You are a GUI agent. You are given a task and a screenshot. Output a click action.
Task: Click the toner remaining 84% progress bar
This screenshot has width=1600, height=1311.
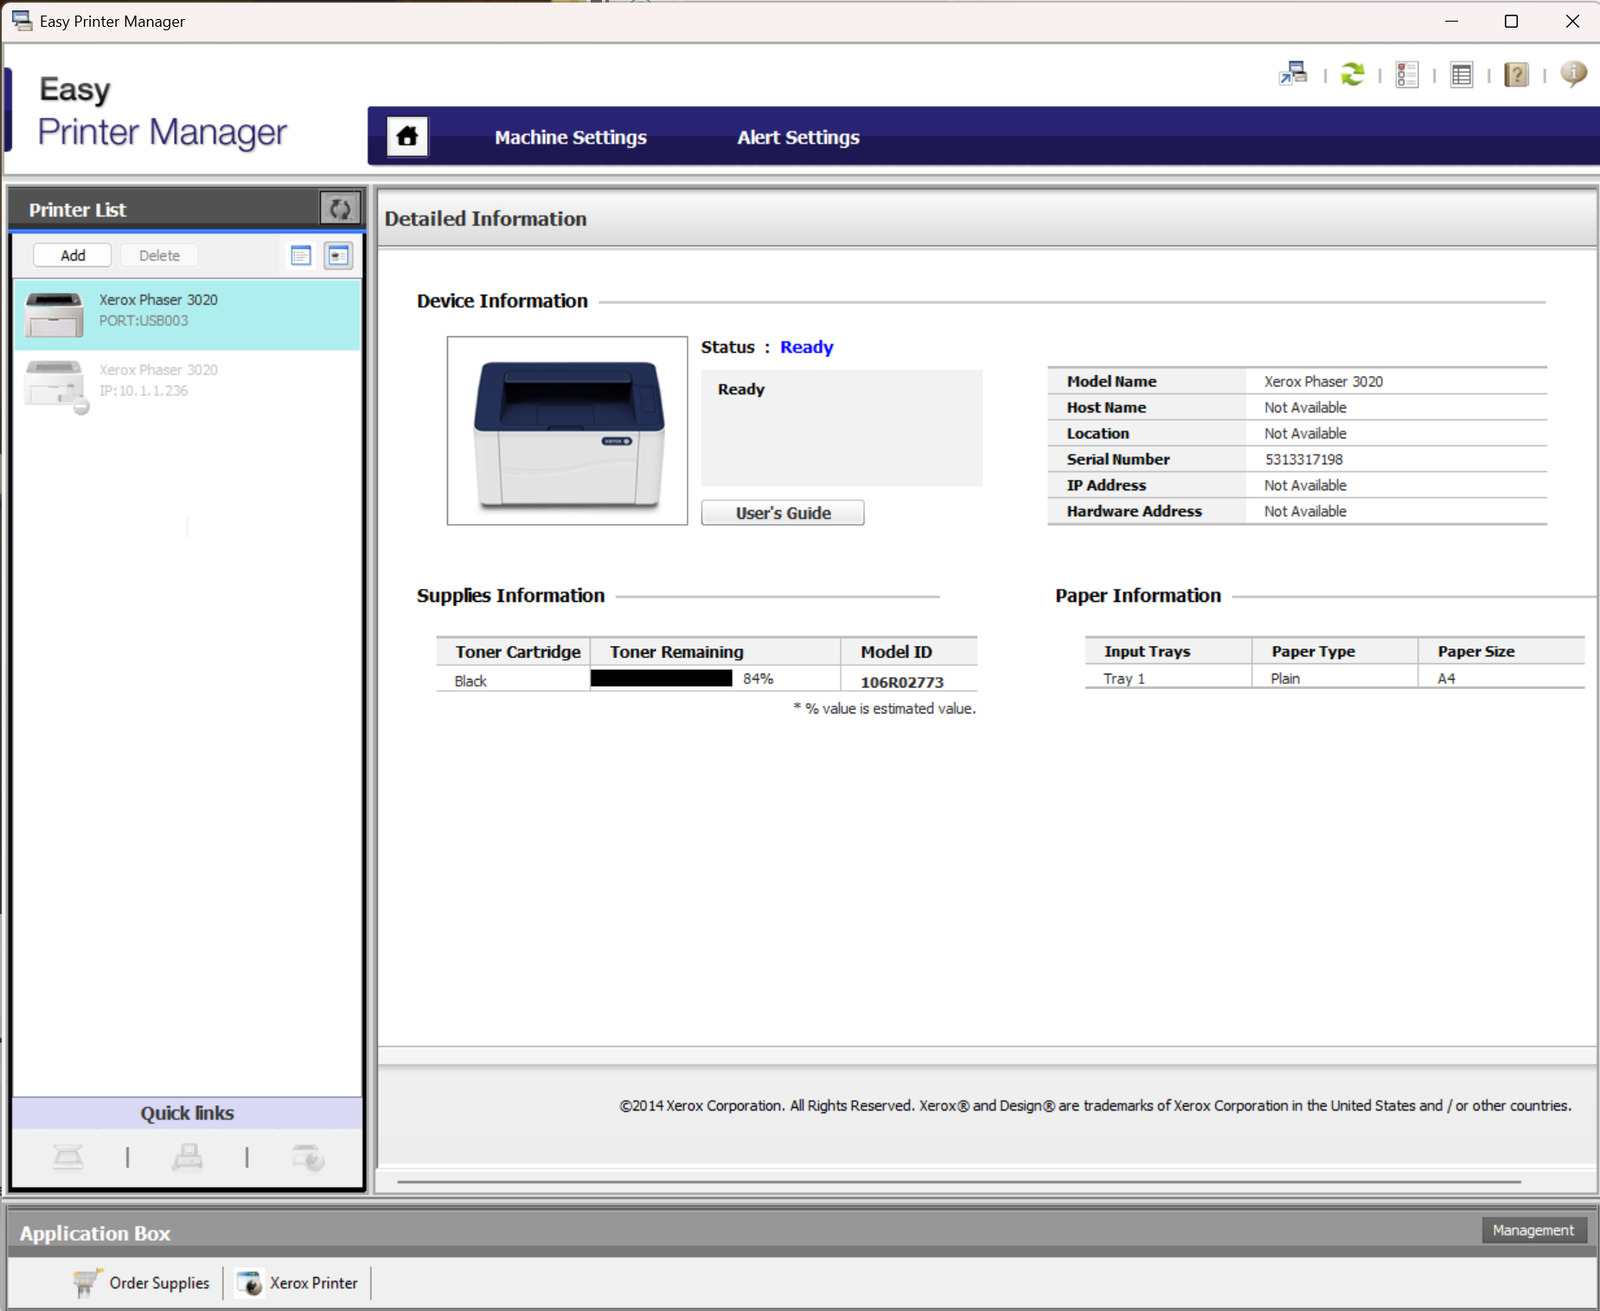click(662, 678)
